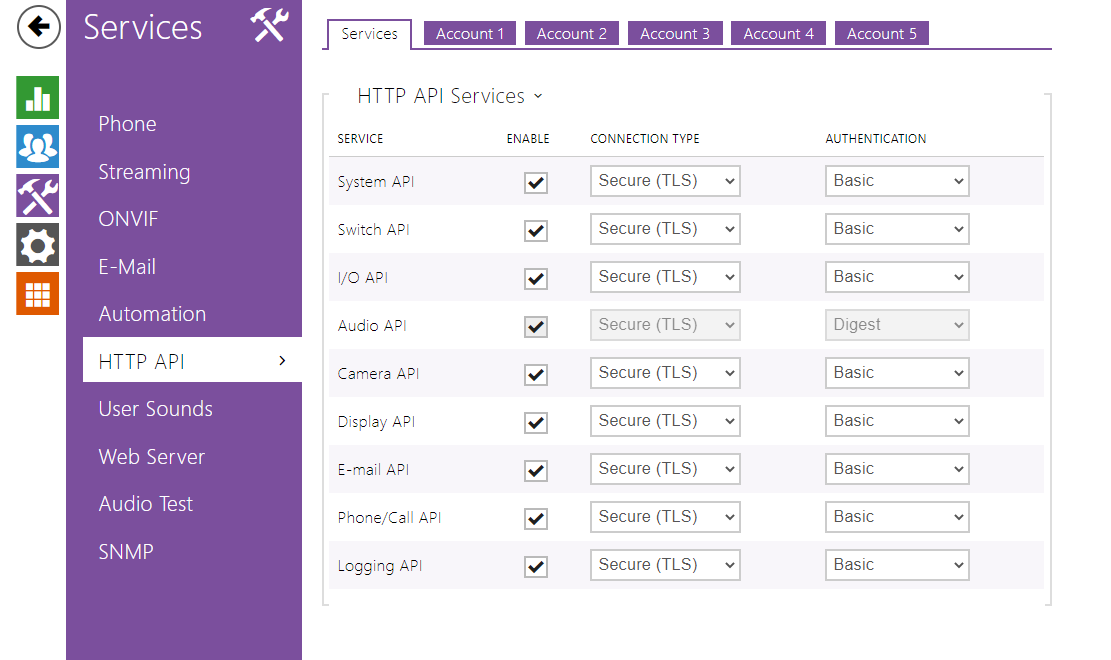Switch to the Account 1 tab

click(x=469, y=34)
